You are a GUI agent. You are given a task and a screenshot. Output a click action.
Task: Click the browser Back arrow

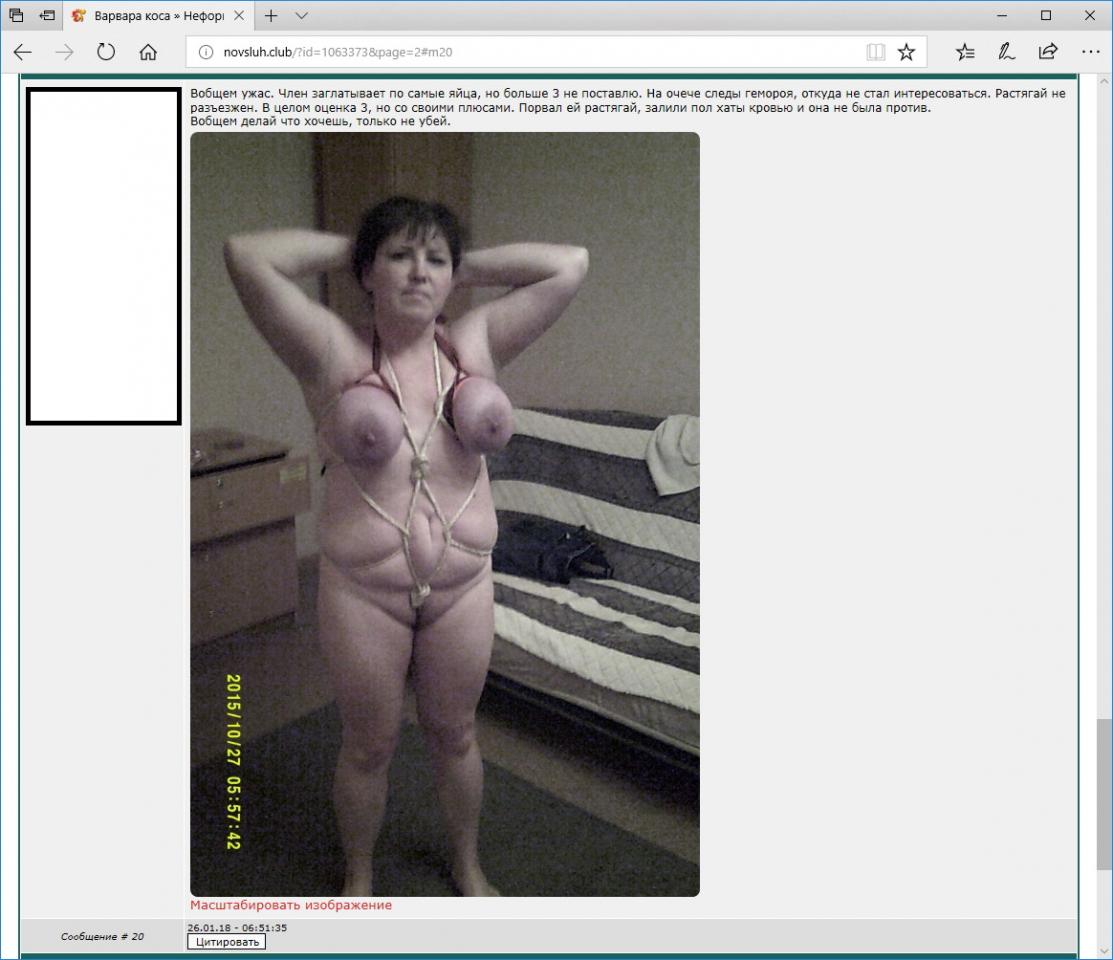click(x=22, y=52)
